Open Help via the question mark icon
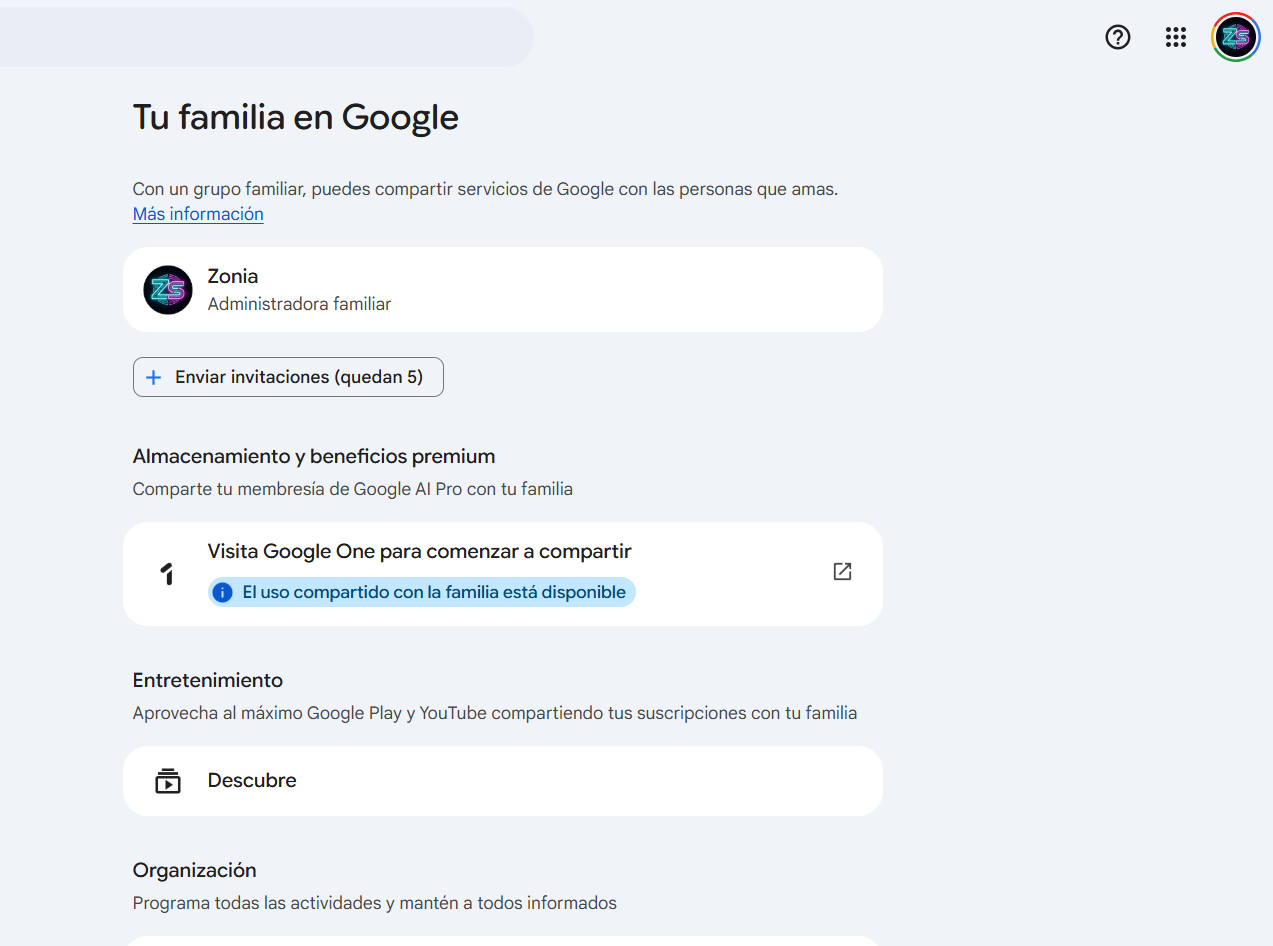 click(1117, 37)
